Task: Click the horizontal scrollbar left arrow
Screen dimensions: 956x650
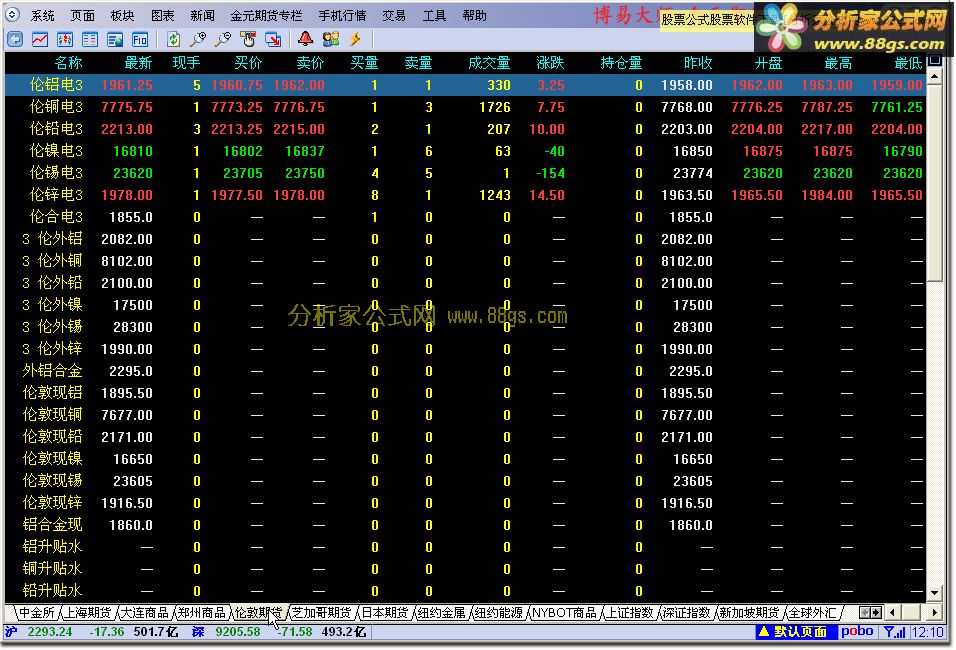Action: (x=893, y=612)
